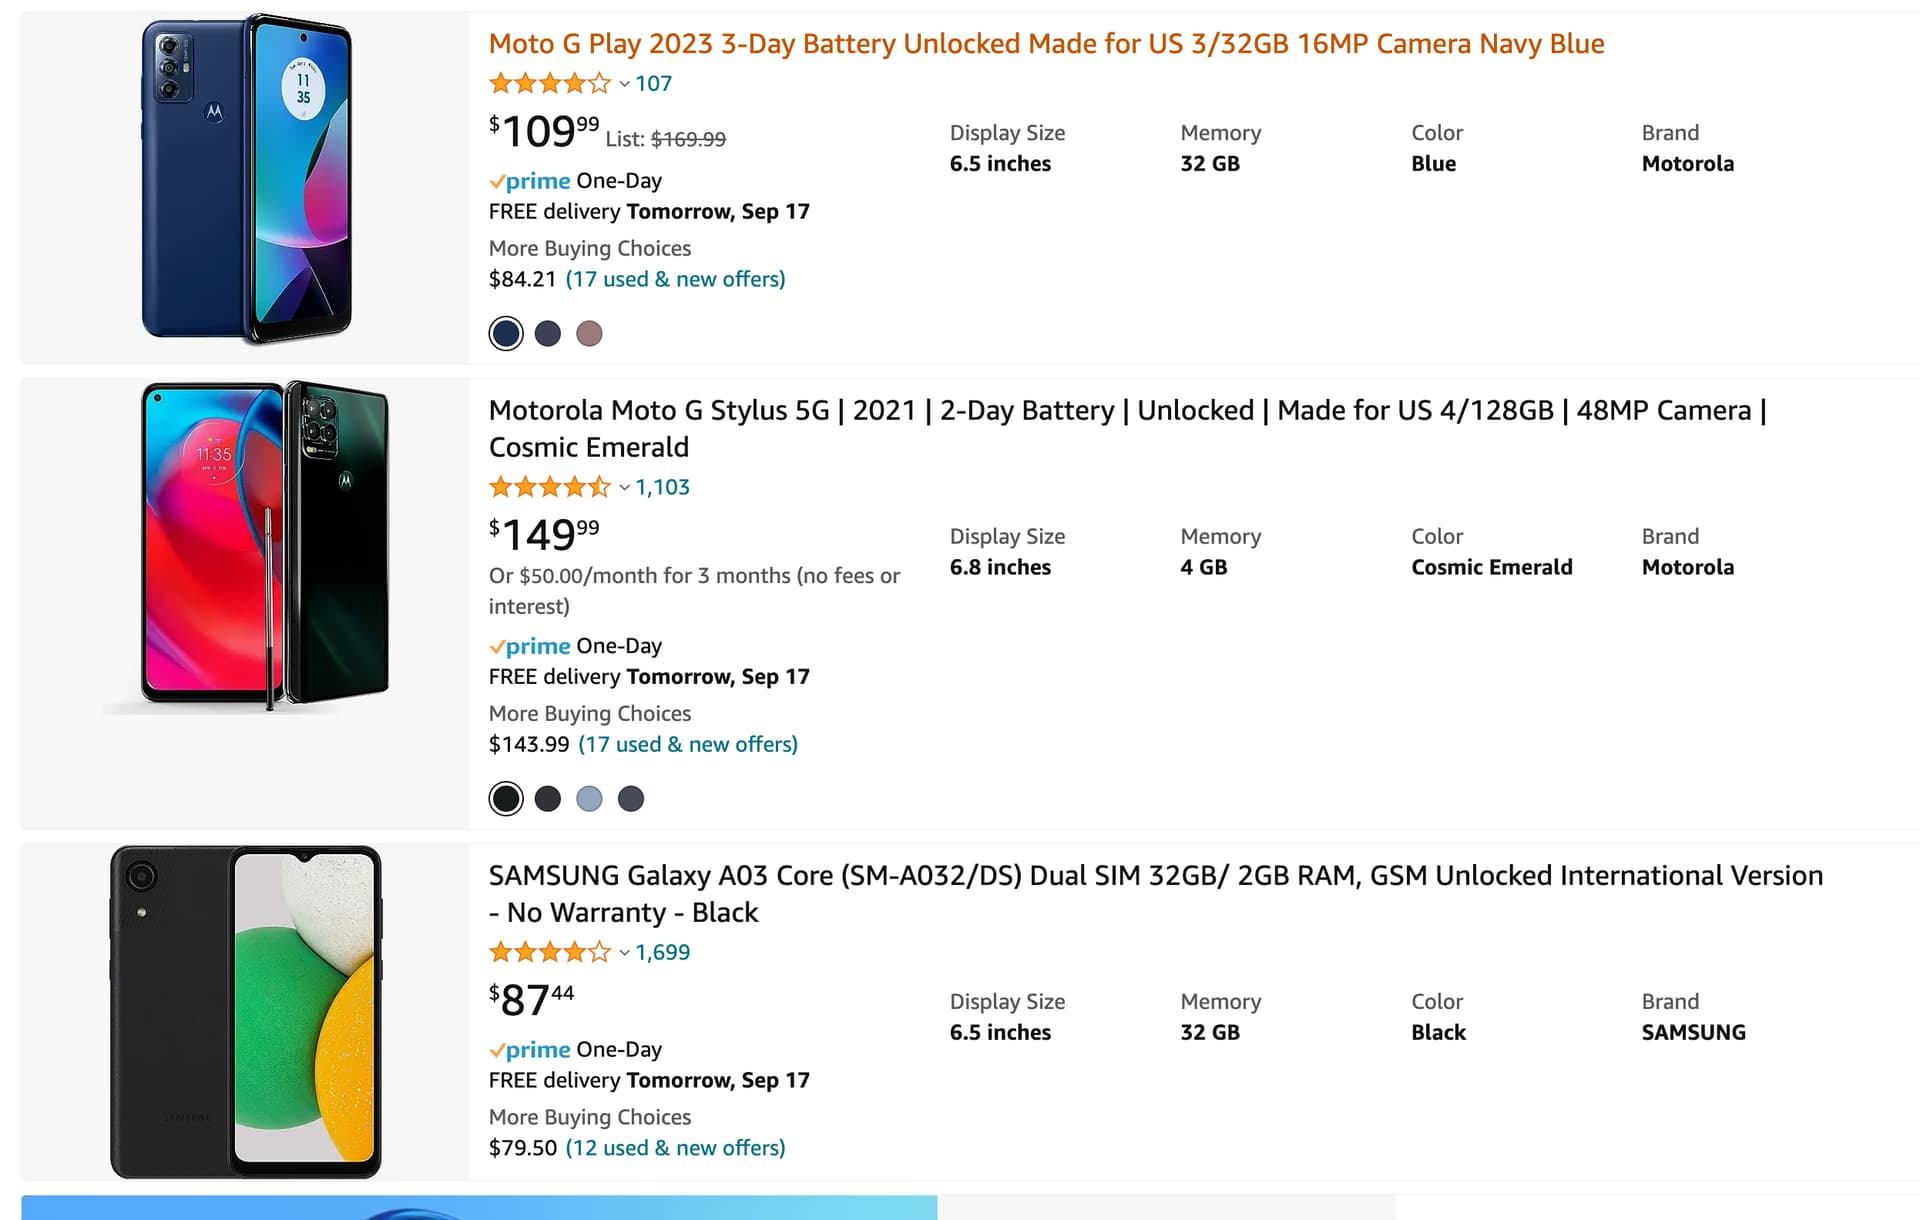
Task: Select the rose-brown swatch for Moto G Play
Action: 589,334
